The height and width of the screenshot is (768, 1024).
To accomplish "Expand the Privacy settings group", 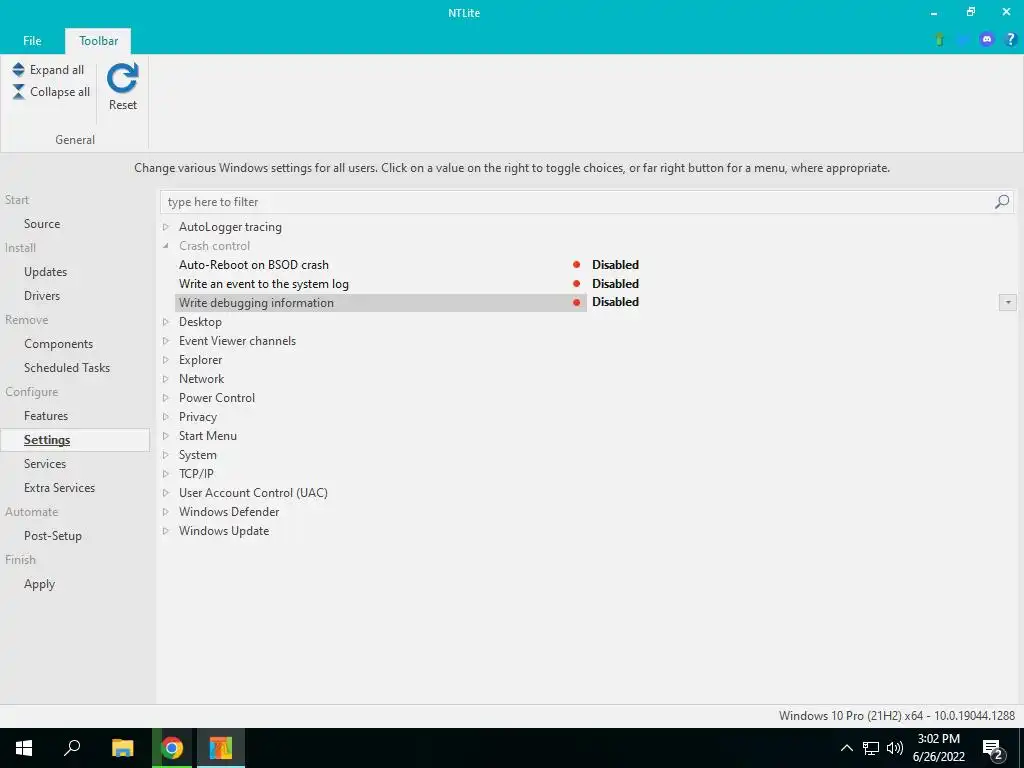I will (166, 416).
